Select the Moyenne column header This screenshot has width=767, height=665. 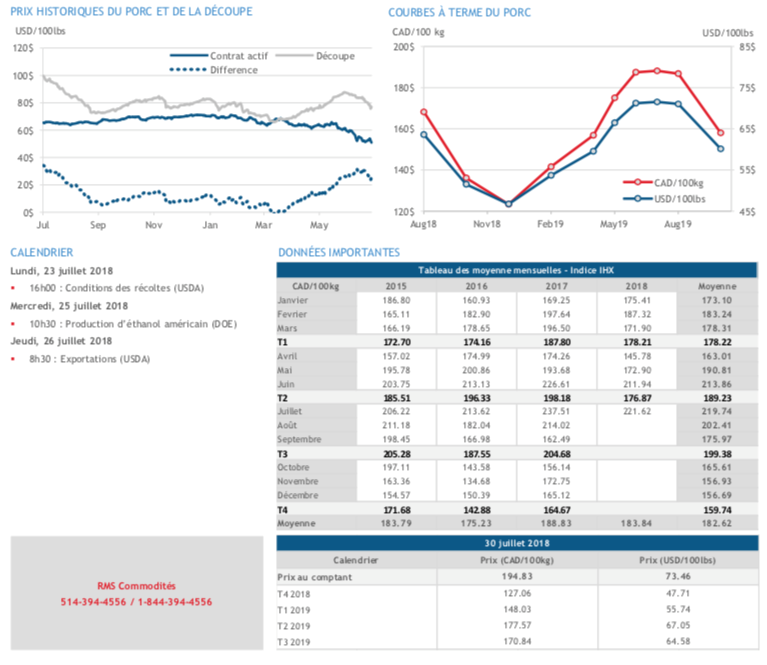[717, 286]
